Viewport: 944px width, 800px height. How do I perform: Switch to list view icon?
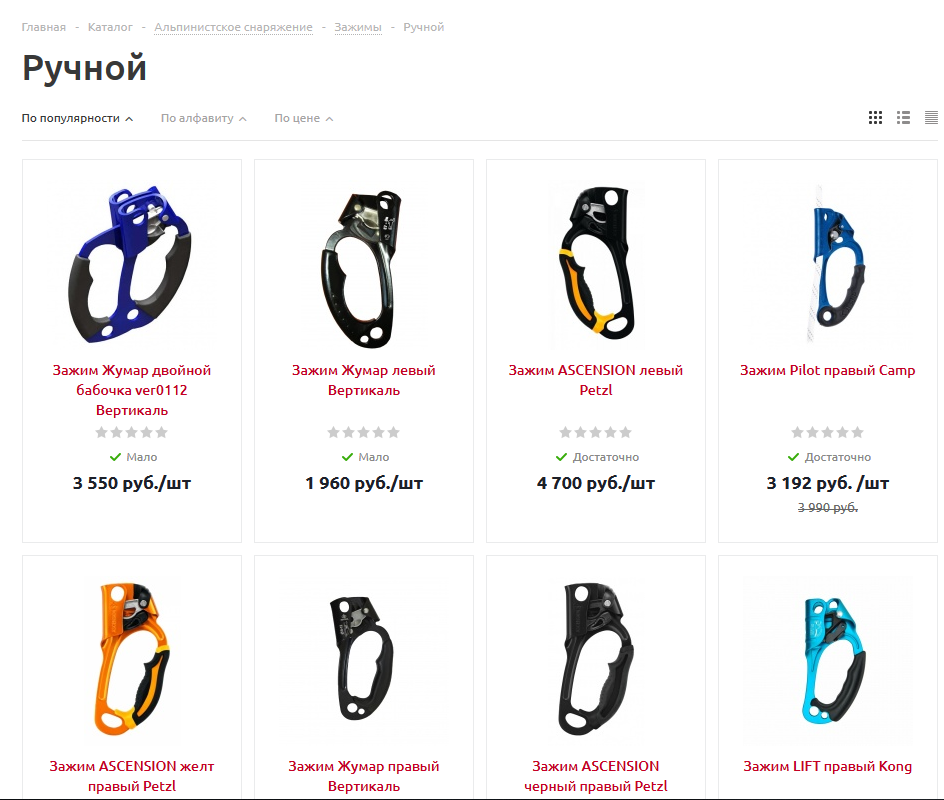coord(903,118)
